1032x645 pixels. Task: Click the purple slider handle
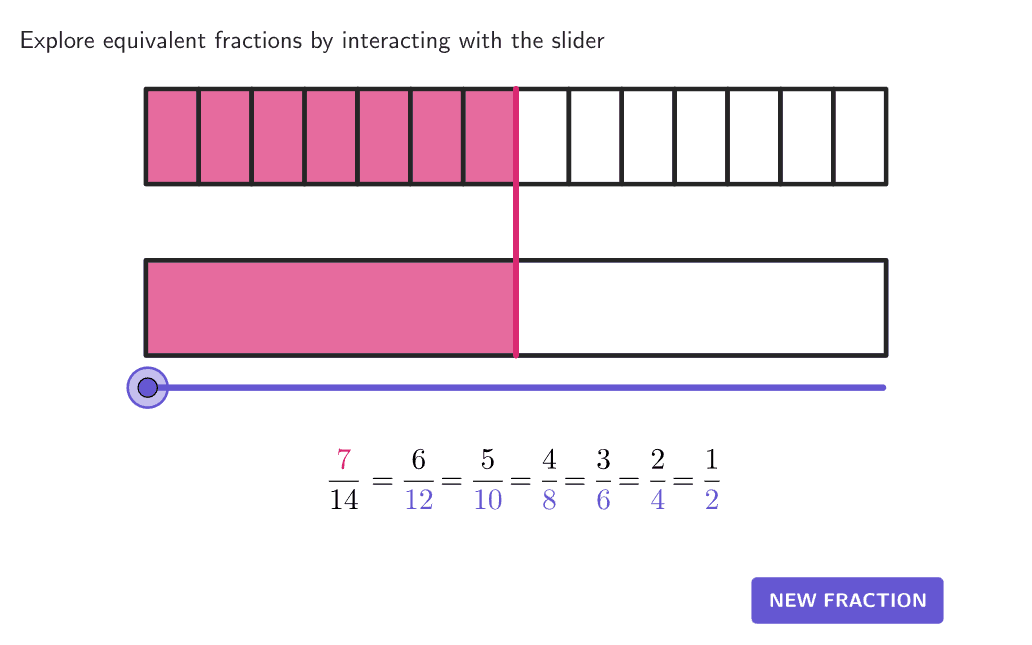148,387
